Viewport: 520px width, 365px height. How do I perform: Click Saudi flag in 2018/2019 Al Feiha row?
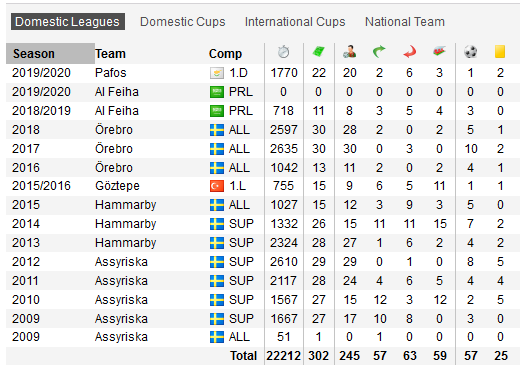(x=217, y=111)
